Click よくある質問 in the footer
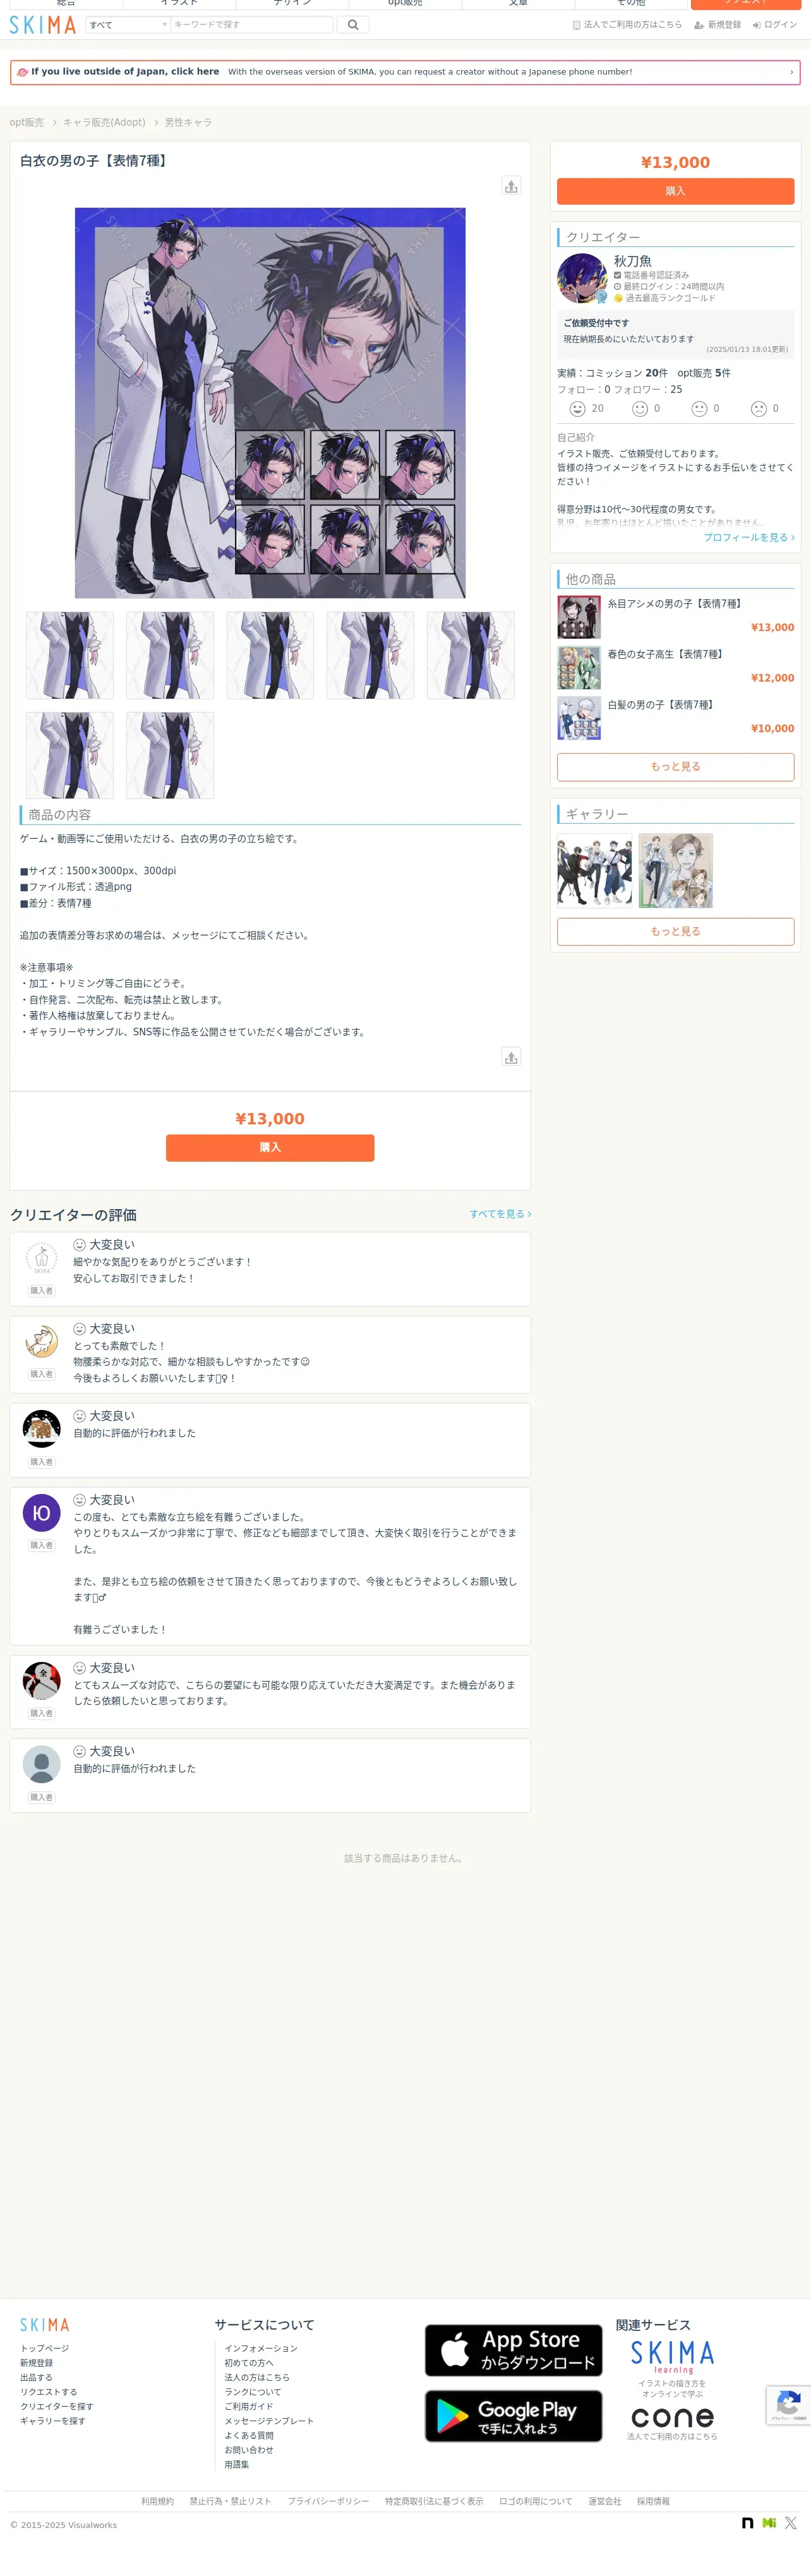 249,2436
